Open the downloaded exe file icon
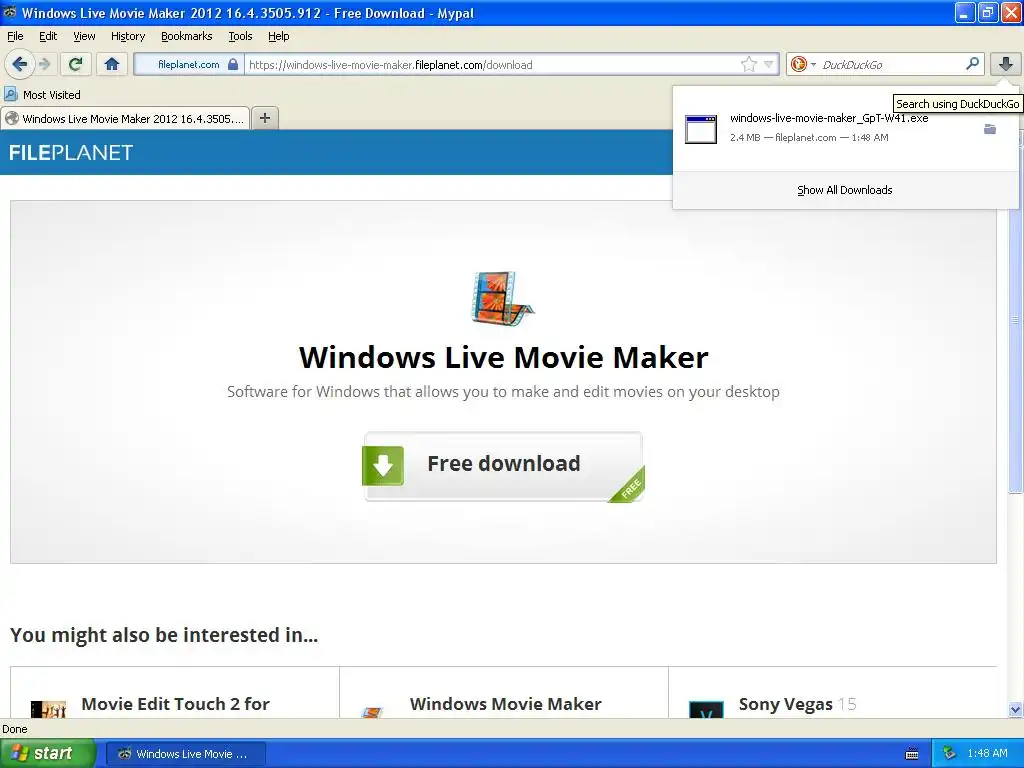The width and height of the screenshot is (1024, 768). click(x=701, y=129)
